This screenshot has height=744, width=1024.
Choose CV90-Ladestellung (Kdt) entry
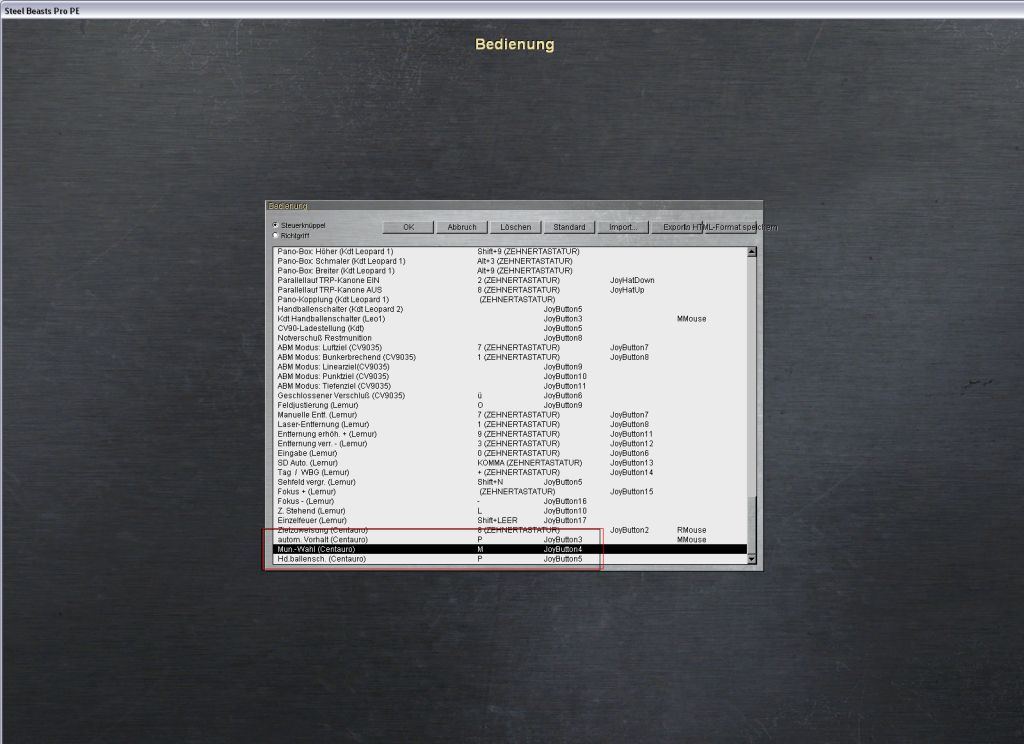pos(319,328)
